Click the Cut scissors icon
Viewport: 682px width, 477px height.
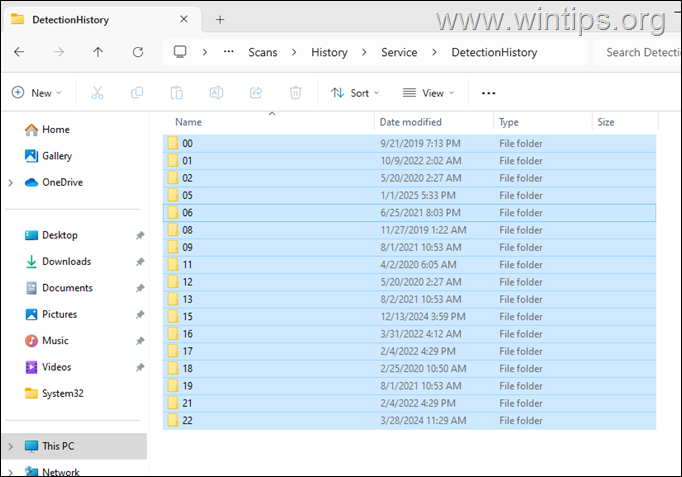tap(97, 93)
